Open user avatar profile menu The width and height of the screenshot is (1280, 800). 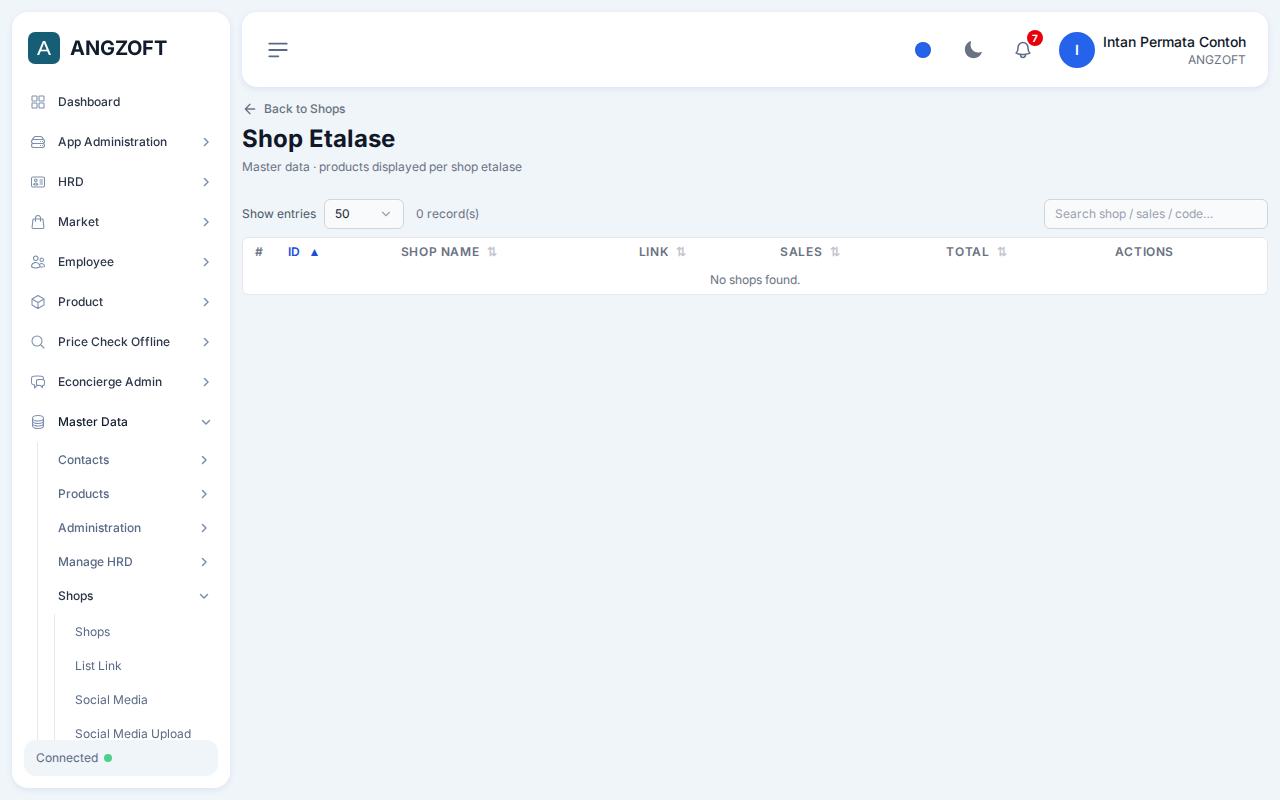(1077, 50)
